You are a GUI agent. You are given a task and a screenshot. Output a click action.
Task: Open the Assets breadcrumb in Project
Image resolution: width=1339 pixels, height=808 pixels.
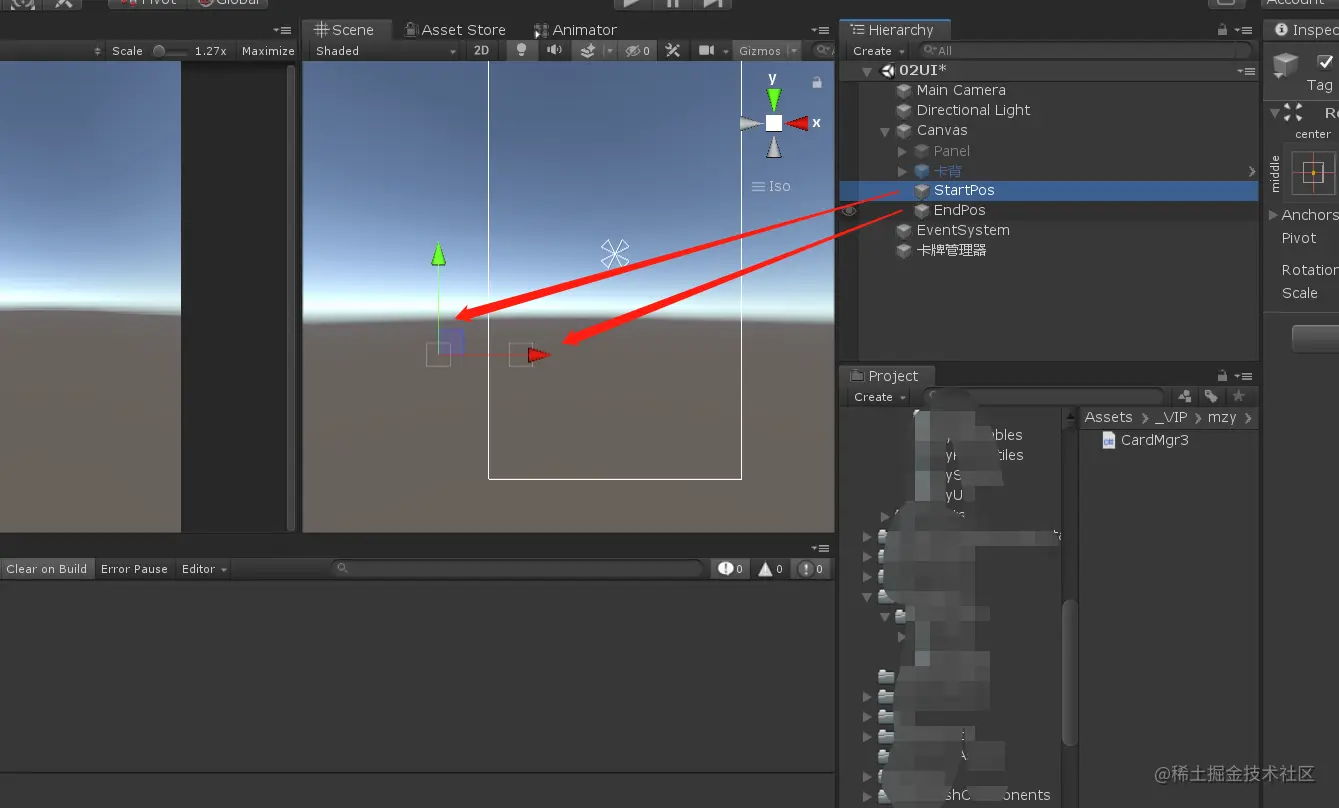point(1108,417)
